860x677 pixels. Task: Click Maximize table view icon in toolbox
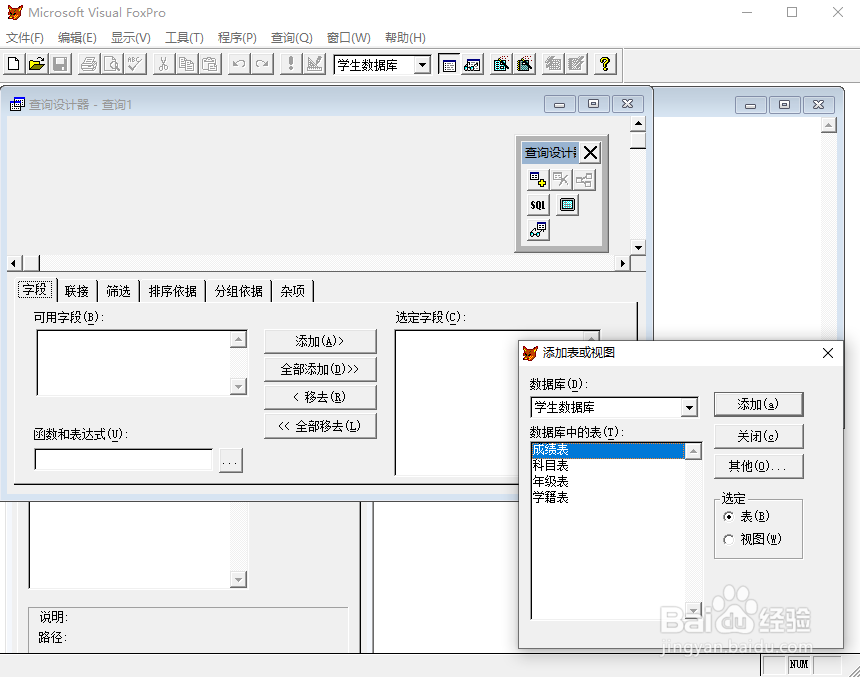click(568, 205)
